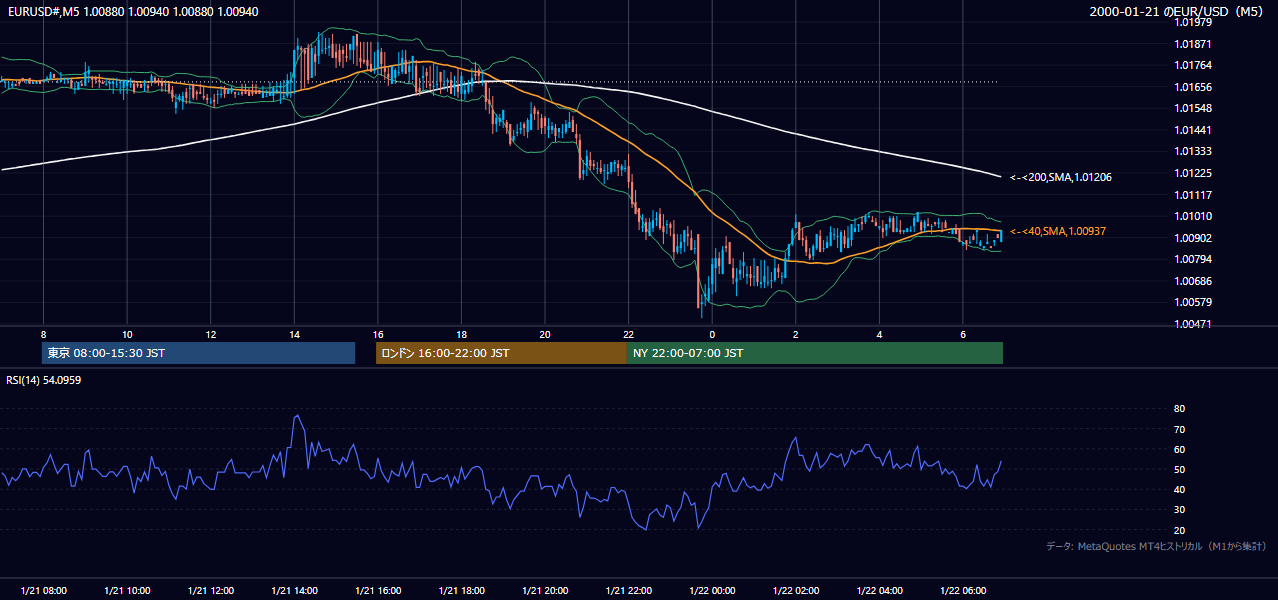
Task: Click the 1/21 16:00 time label
Action: click(378, 591)
